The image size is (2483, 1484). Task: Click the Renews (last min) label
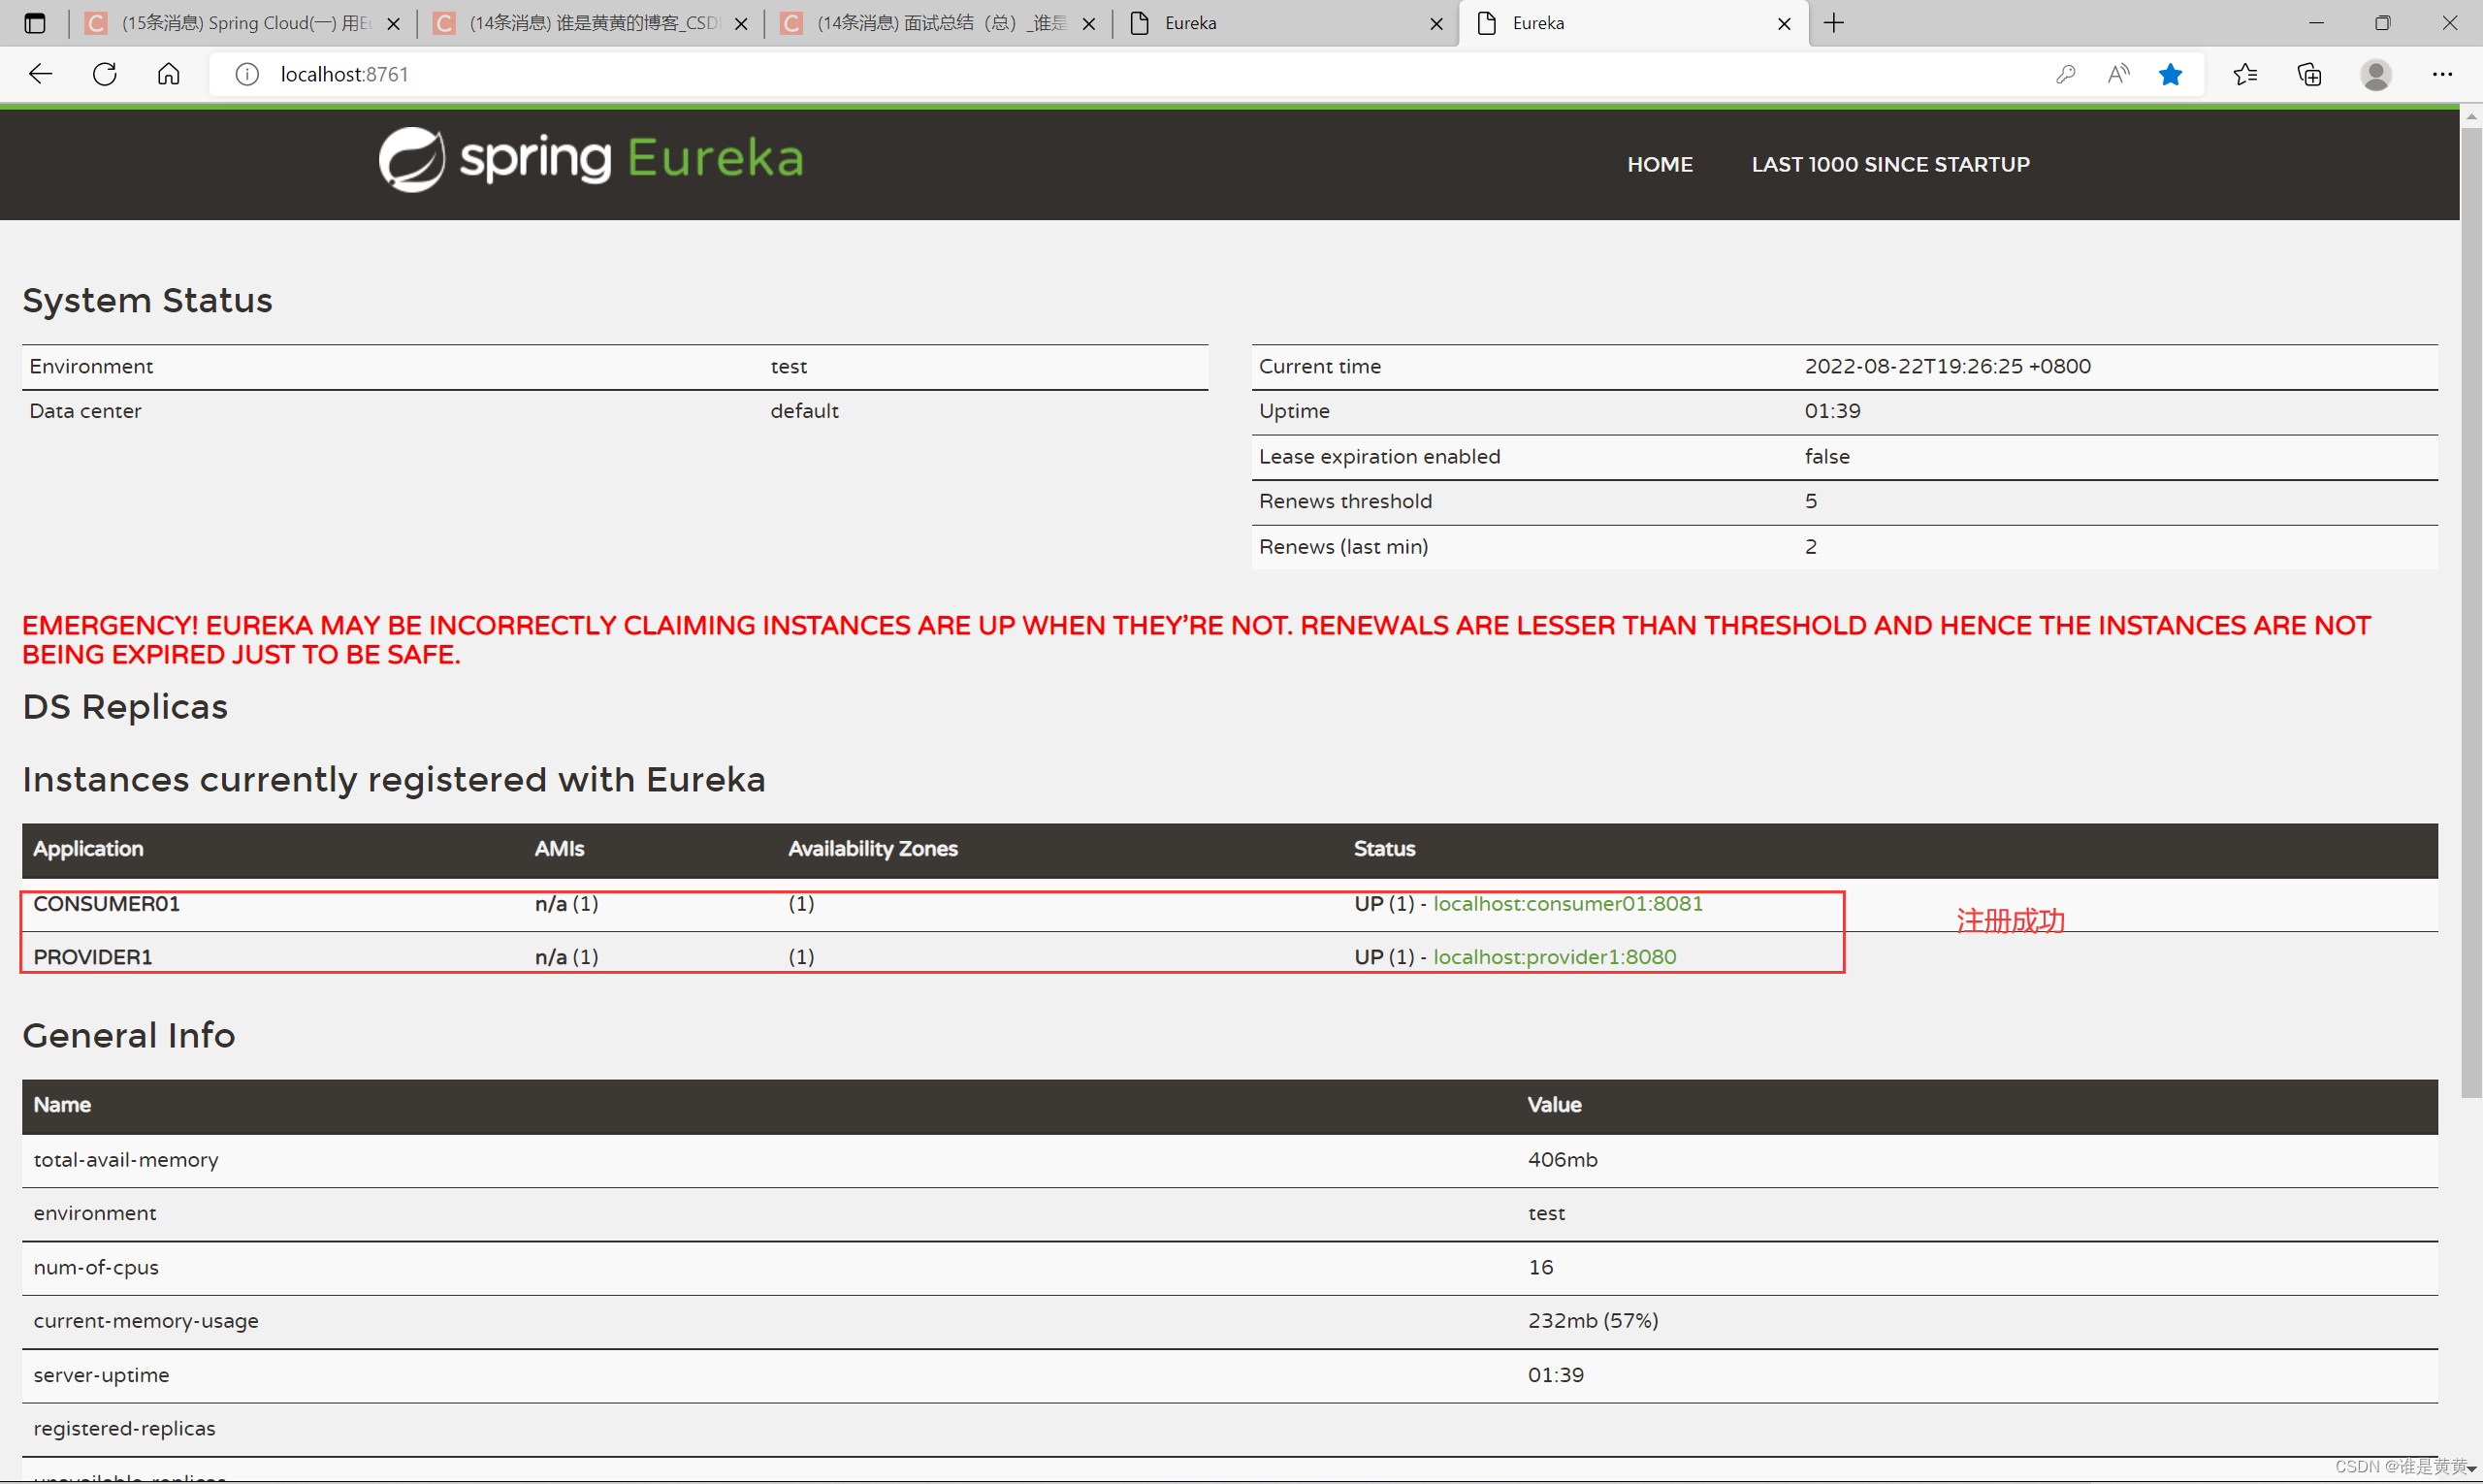[x=1343, y=546]
